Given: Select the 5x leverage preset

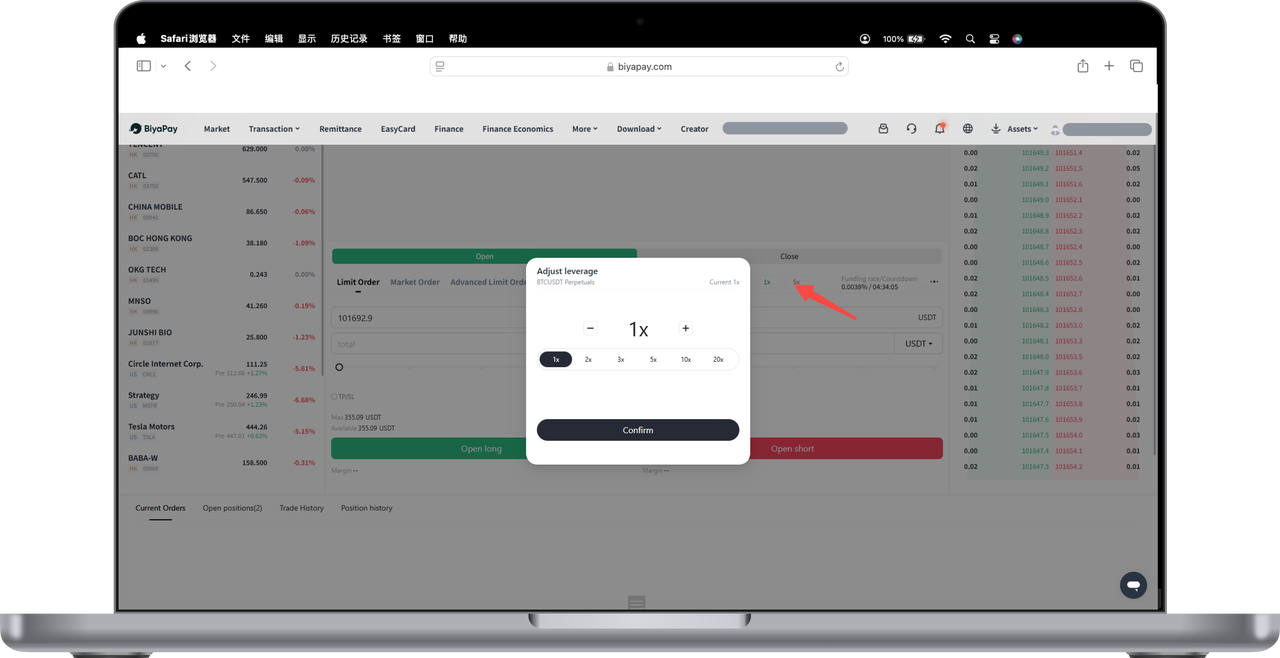Looking at the screenshot, I should point(653,359).
